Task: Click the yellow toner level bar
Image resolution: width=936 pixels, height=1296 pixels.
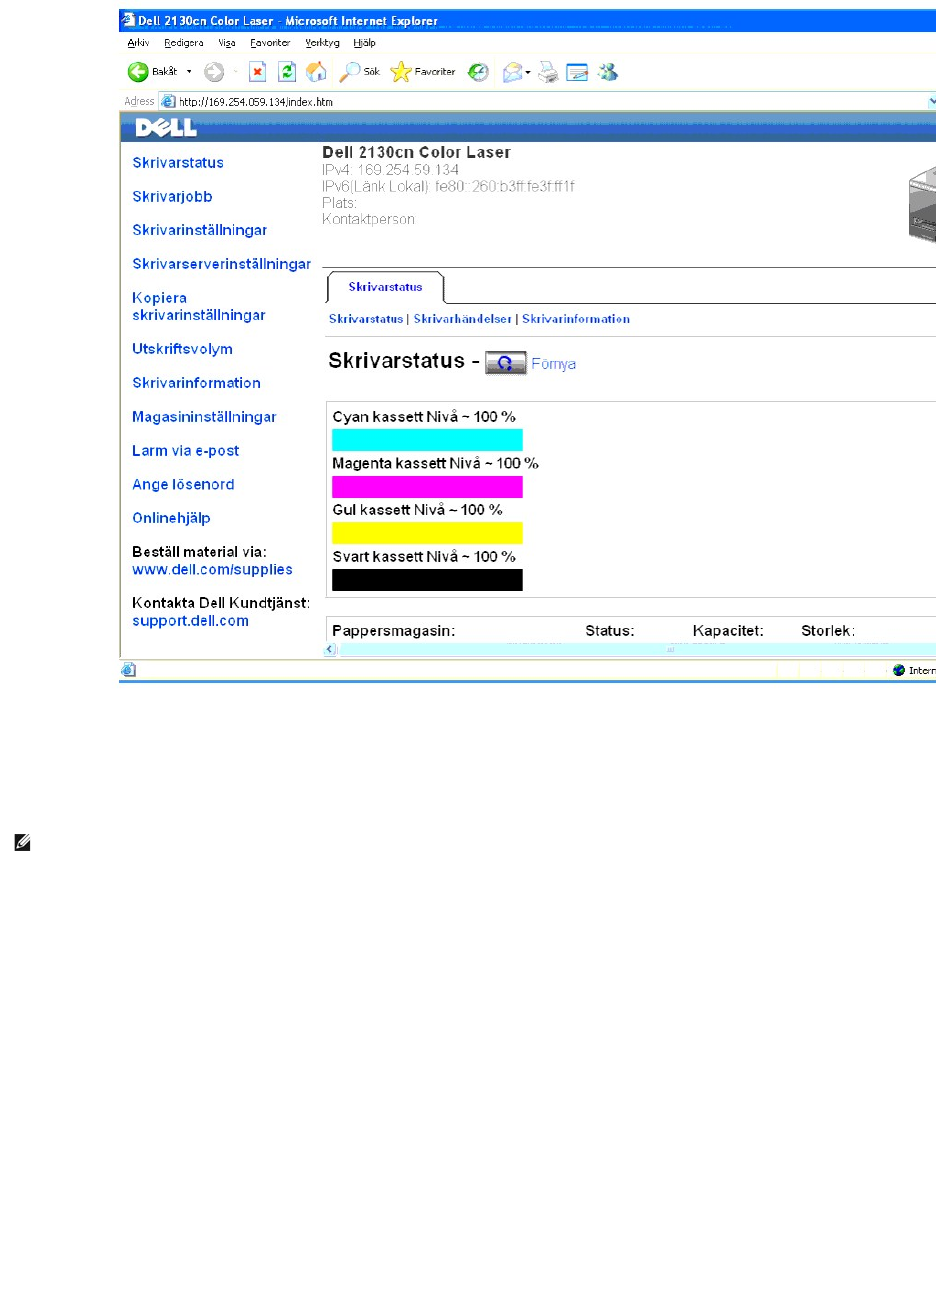Action: coord(427,533)
